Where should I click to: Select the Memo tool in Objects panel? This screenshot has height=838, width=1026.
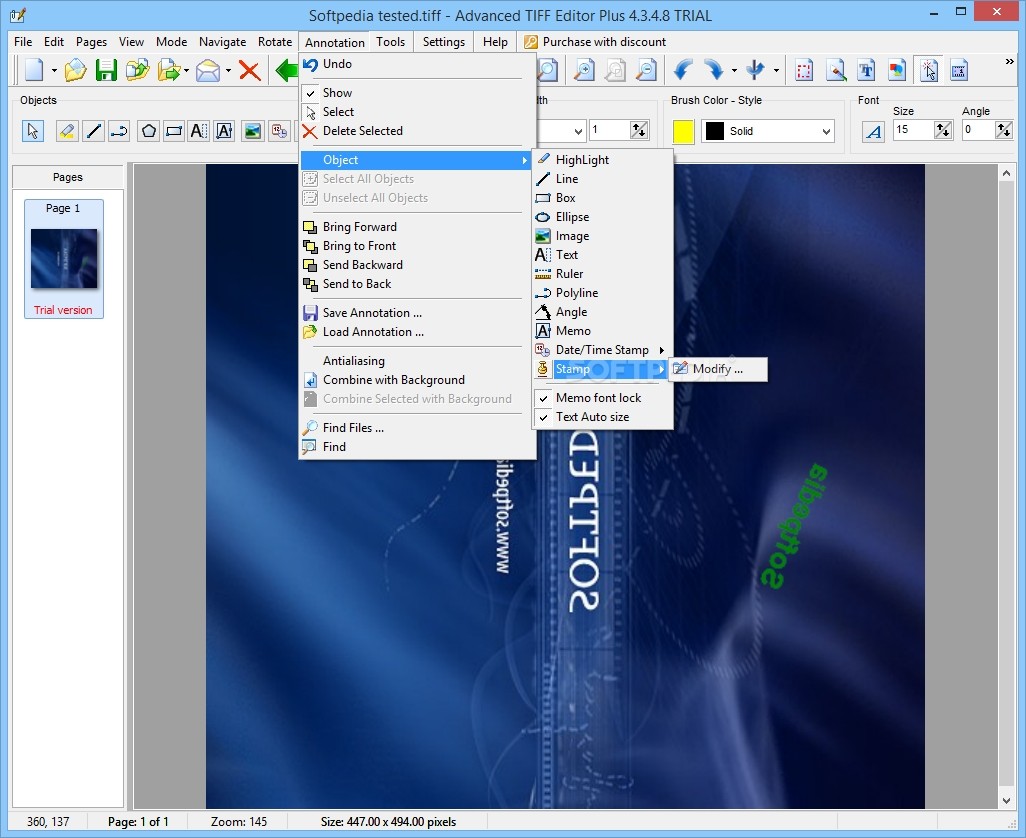(224, 131)
